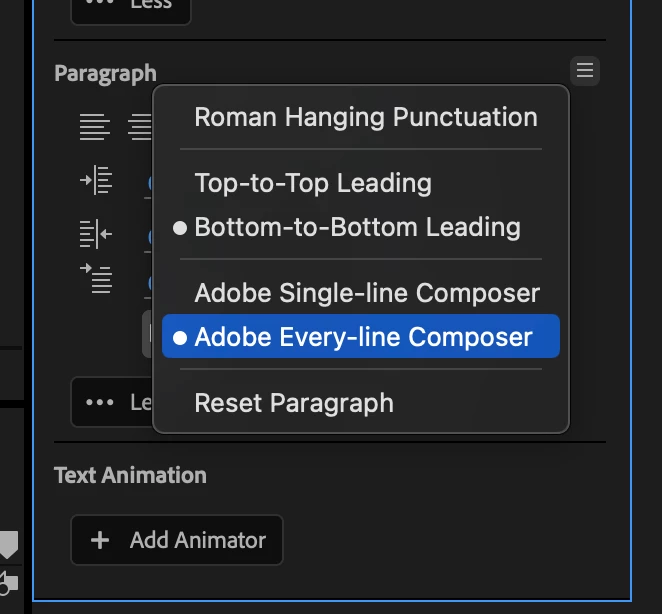The height and width of the screenshot is (614, 662).
Task: Toggle Roman Hanging Punctuation
Action: coord(365,117)
